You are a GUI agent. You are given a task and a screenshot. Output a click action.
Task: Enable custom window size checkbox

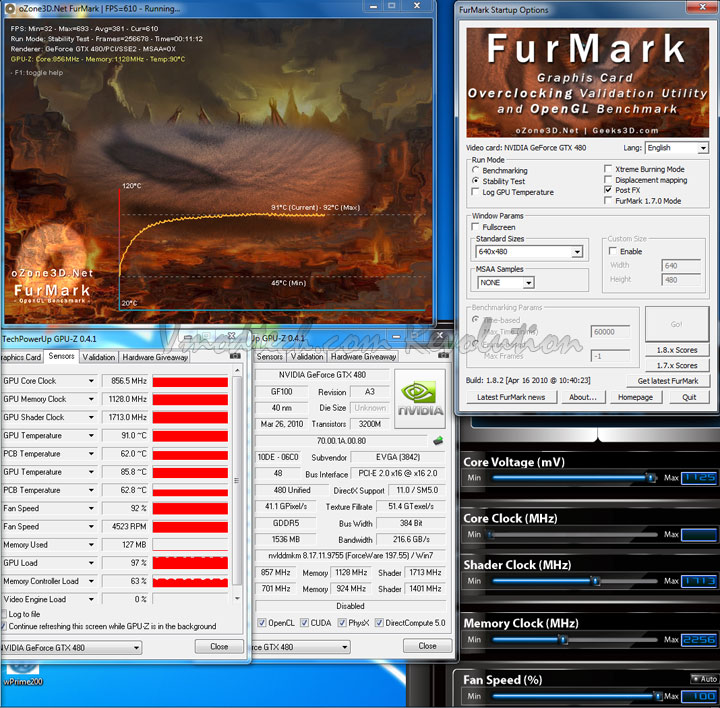tap(613, 251)
